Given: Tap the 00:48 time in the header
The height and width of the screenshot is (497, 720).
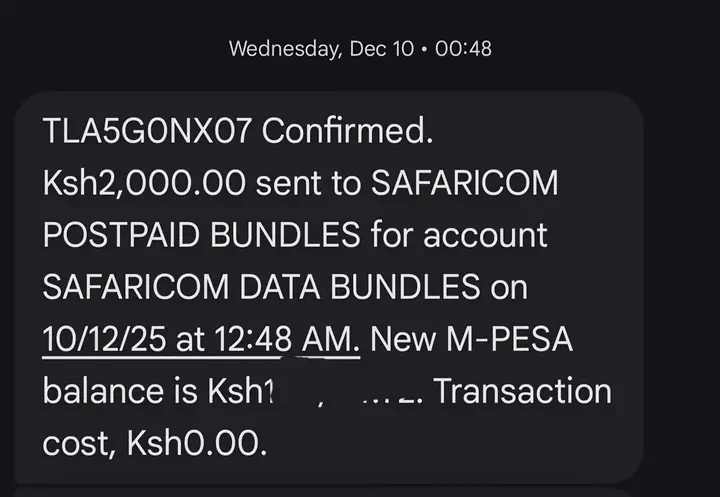Looking at the screenshot, I should click(464, 47).
